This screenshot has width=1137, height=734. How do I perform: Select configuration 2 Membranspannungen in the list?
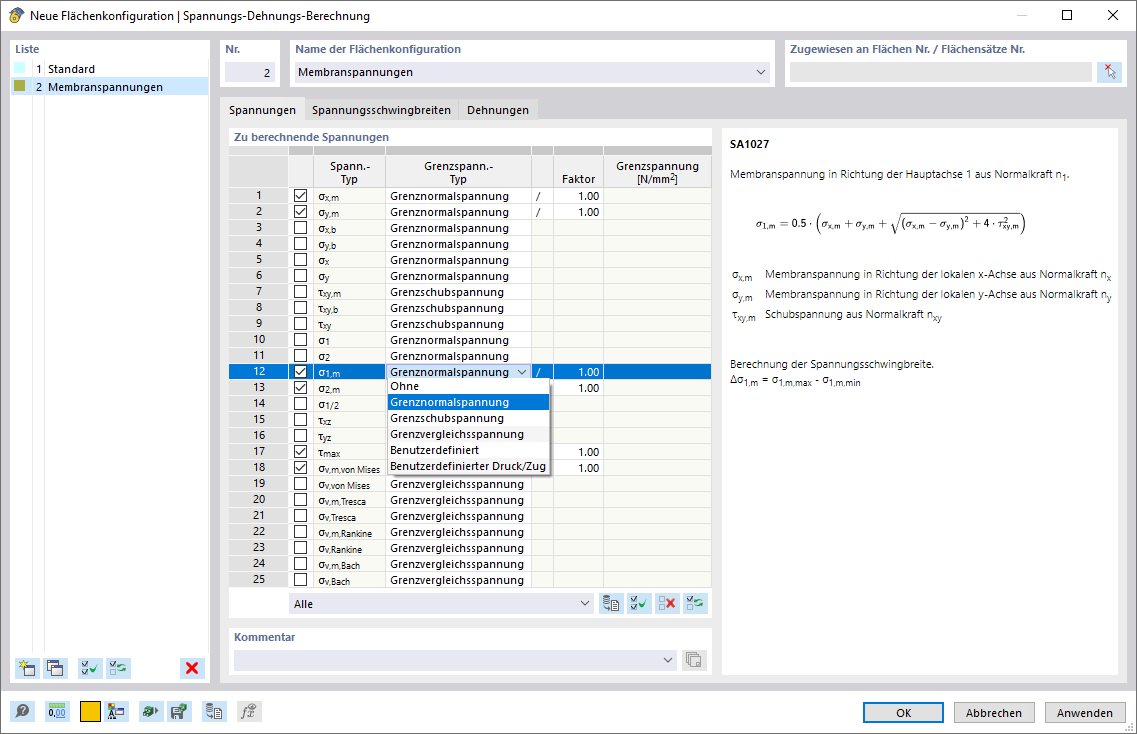click(110, 87)
